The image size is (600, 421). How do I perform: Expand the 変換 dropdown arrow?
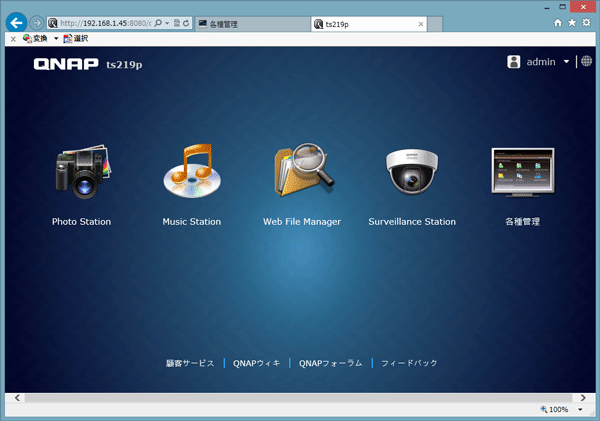coord(56,38)
